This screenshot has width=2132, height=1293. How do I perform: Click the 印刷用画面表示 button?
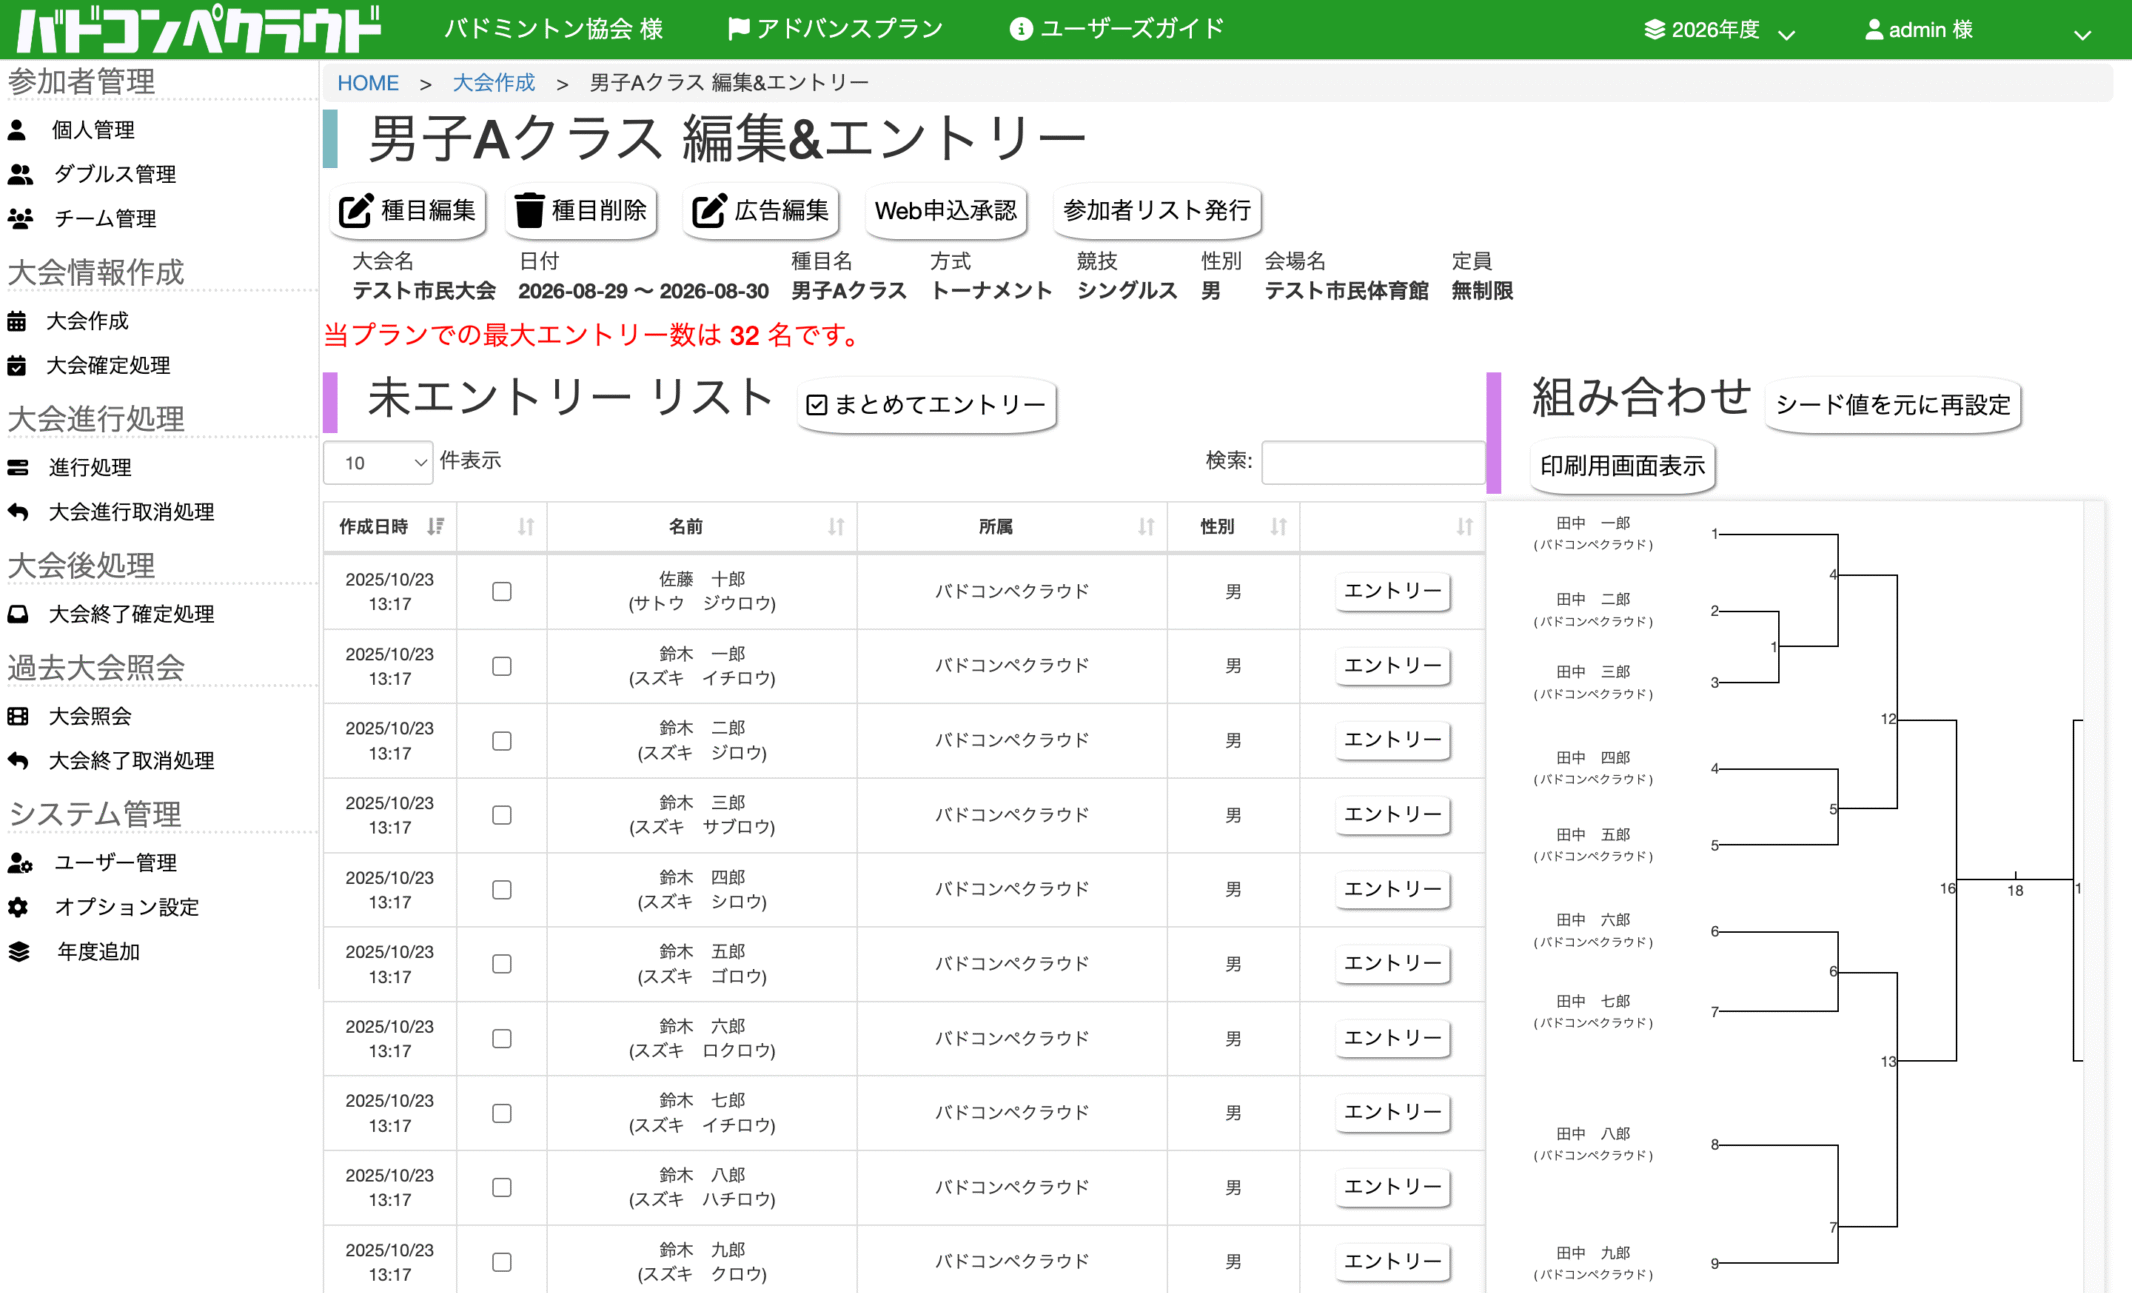(x=1622, y=466)
